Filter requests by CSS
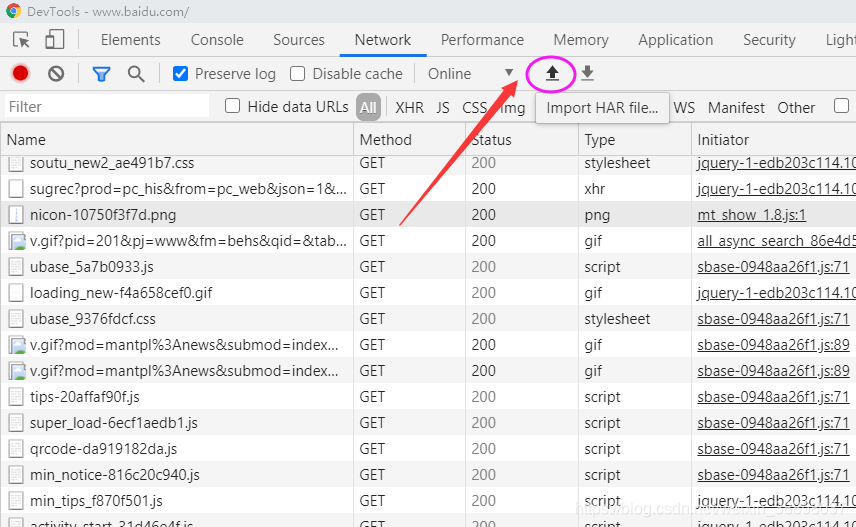 coord(474,108)
